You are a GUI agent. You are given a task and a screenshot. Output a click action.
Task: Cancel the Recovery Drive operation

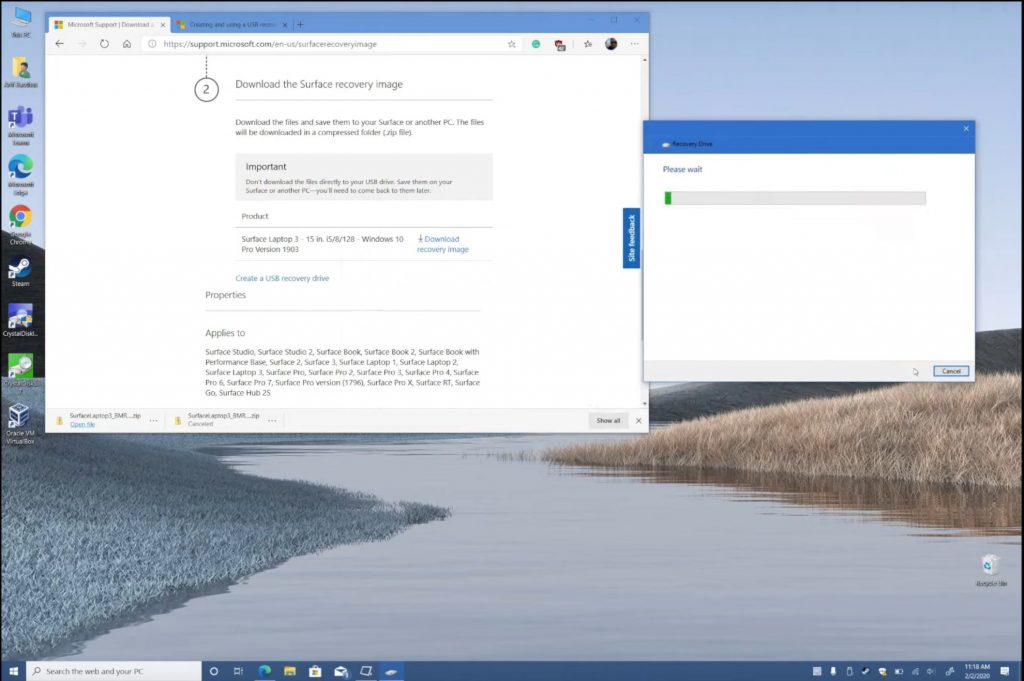click(951, 371)
